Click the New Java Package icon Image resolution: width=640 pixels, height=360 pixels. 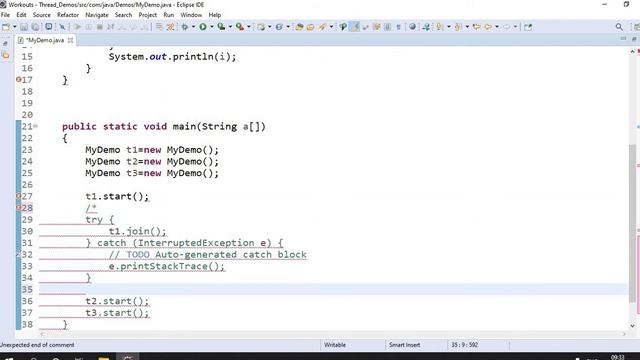pos(261,27)
